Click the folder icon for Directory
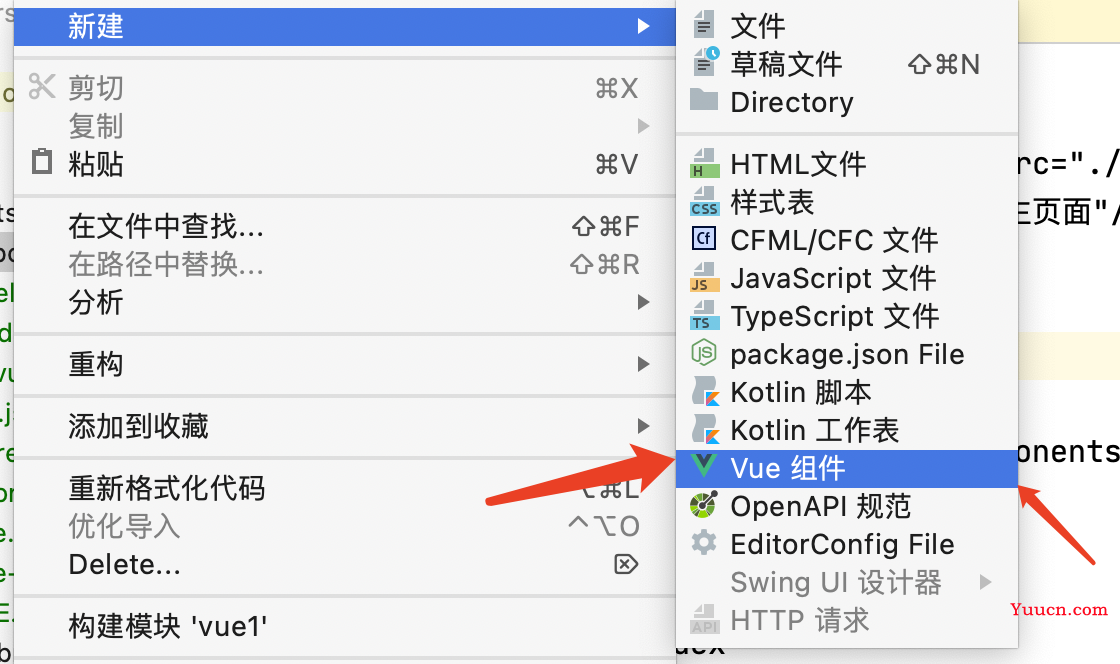Image resolution: width=1120 pixels, height=664 pixels. pyautogui.click(x=704, y=100)
